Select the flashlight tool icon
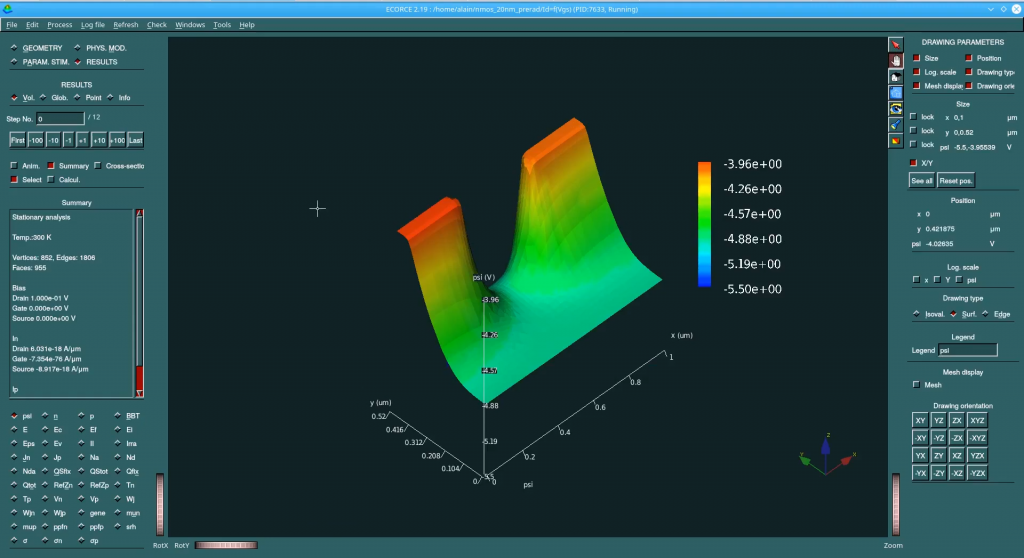The height and width of the screenshot is (558, 1024). pos(896,124)
